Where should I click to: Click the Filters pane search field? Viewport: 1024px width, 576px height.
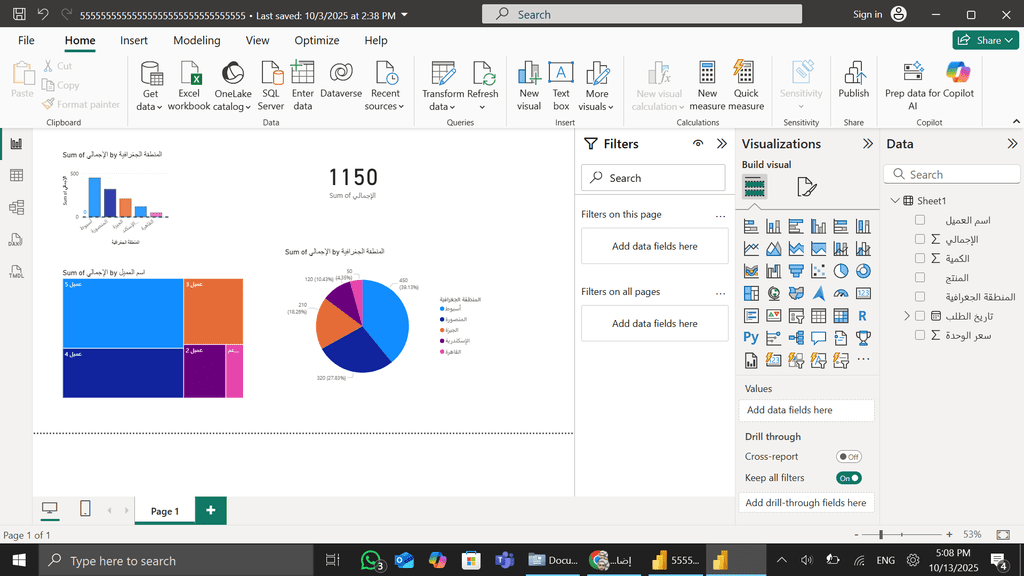(653, 178)
